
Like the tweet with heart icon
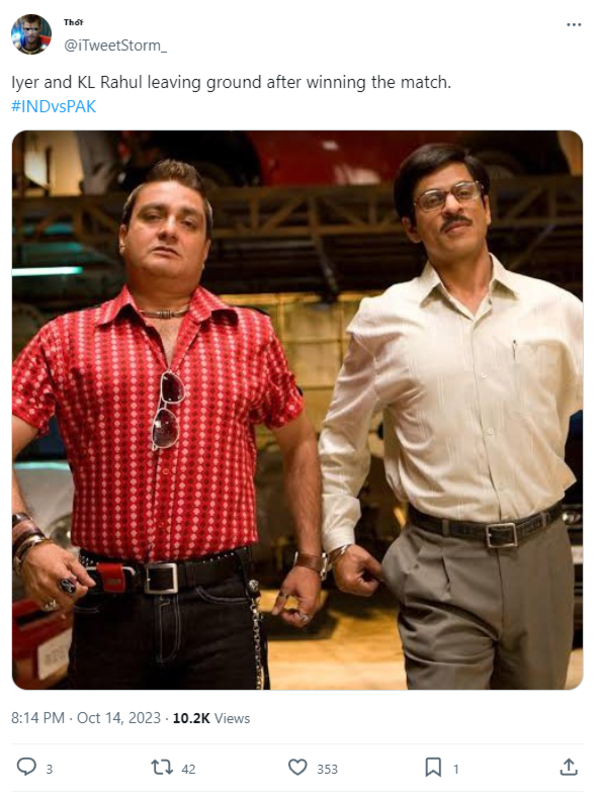click(x=297, y=767)
